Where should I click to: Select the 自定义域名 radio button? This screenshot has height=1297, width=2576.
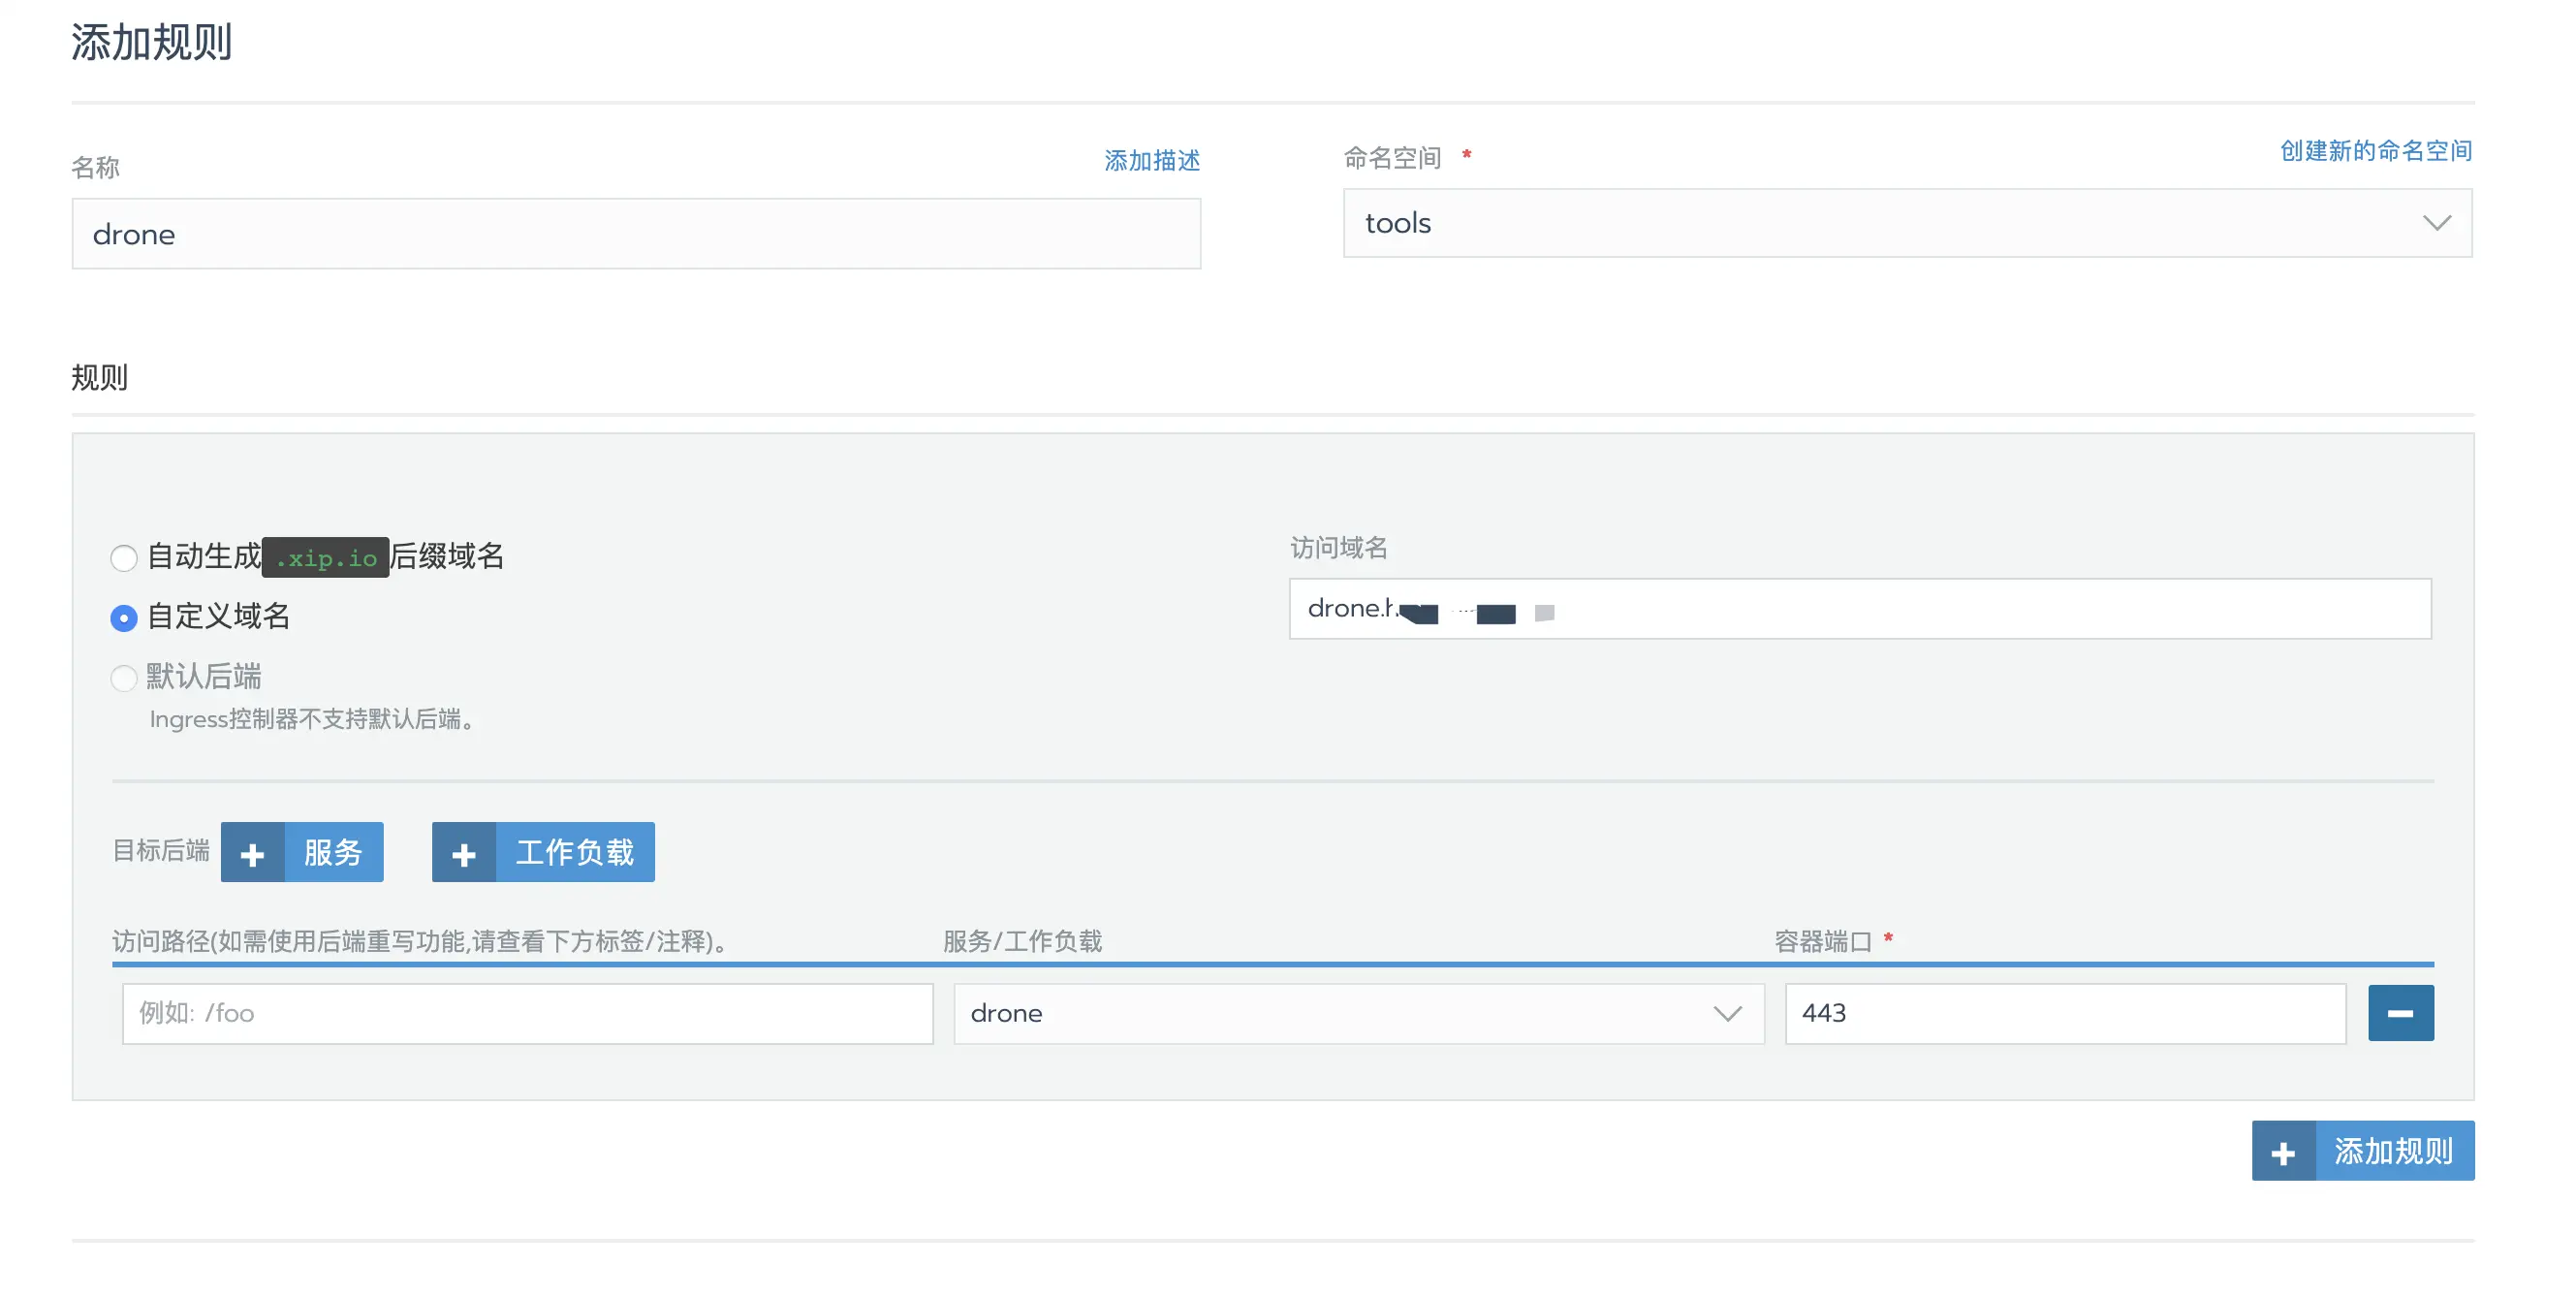tap(124, 618)
